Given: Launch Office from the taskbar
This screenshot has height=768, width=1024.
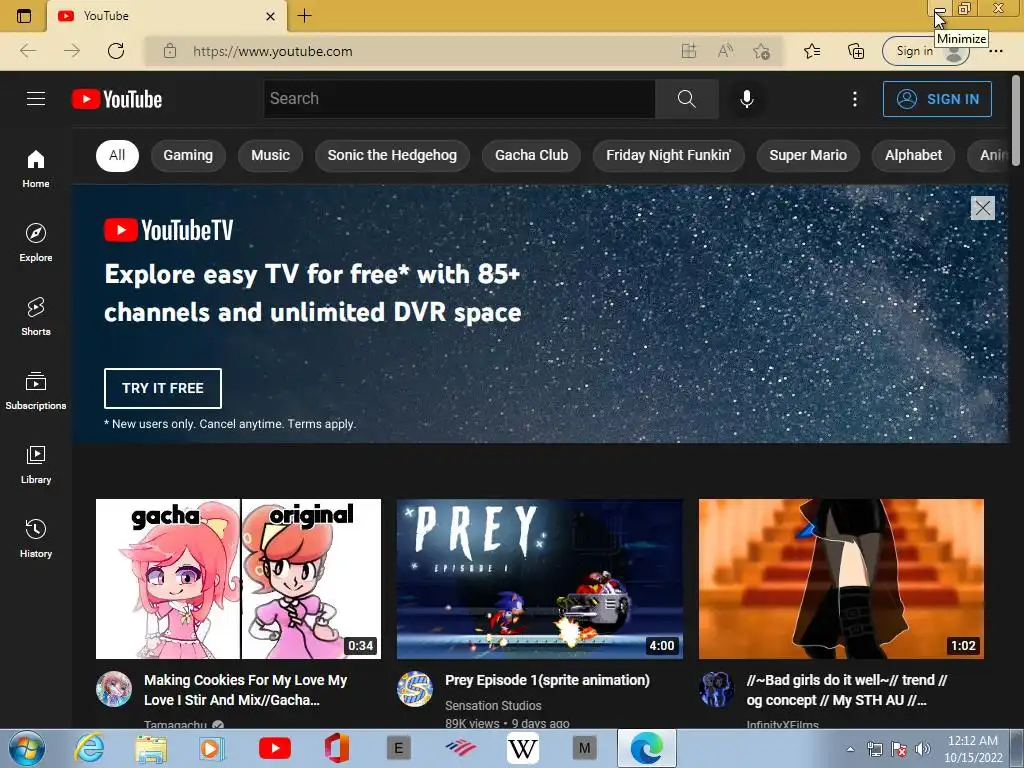Looking at the screenshot, I should click(337, 748).
